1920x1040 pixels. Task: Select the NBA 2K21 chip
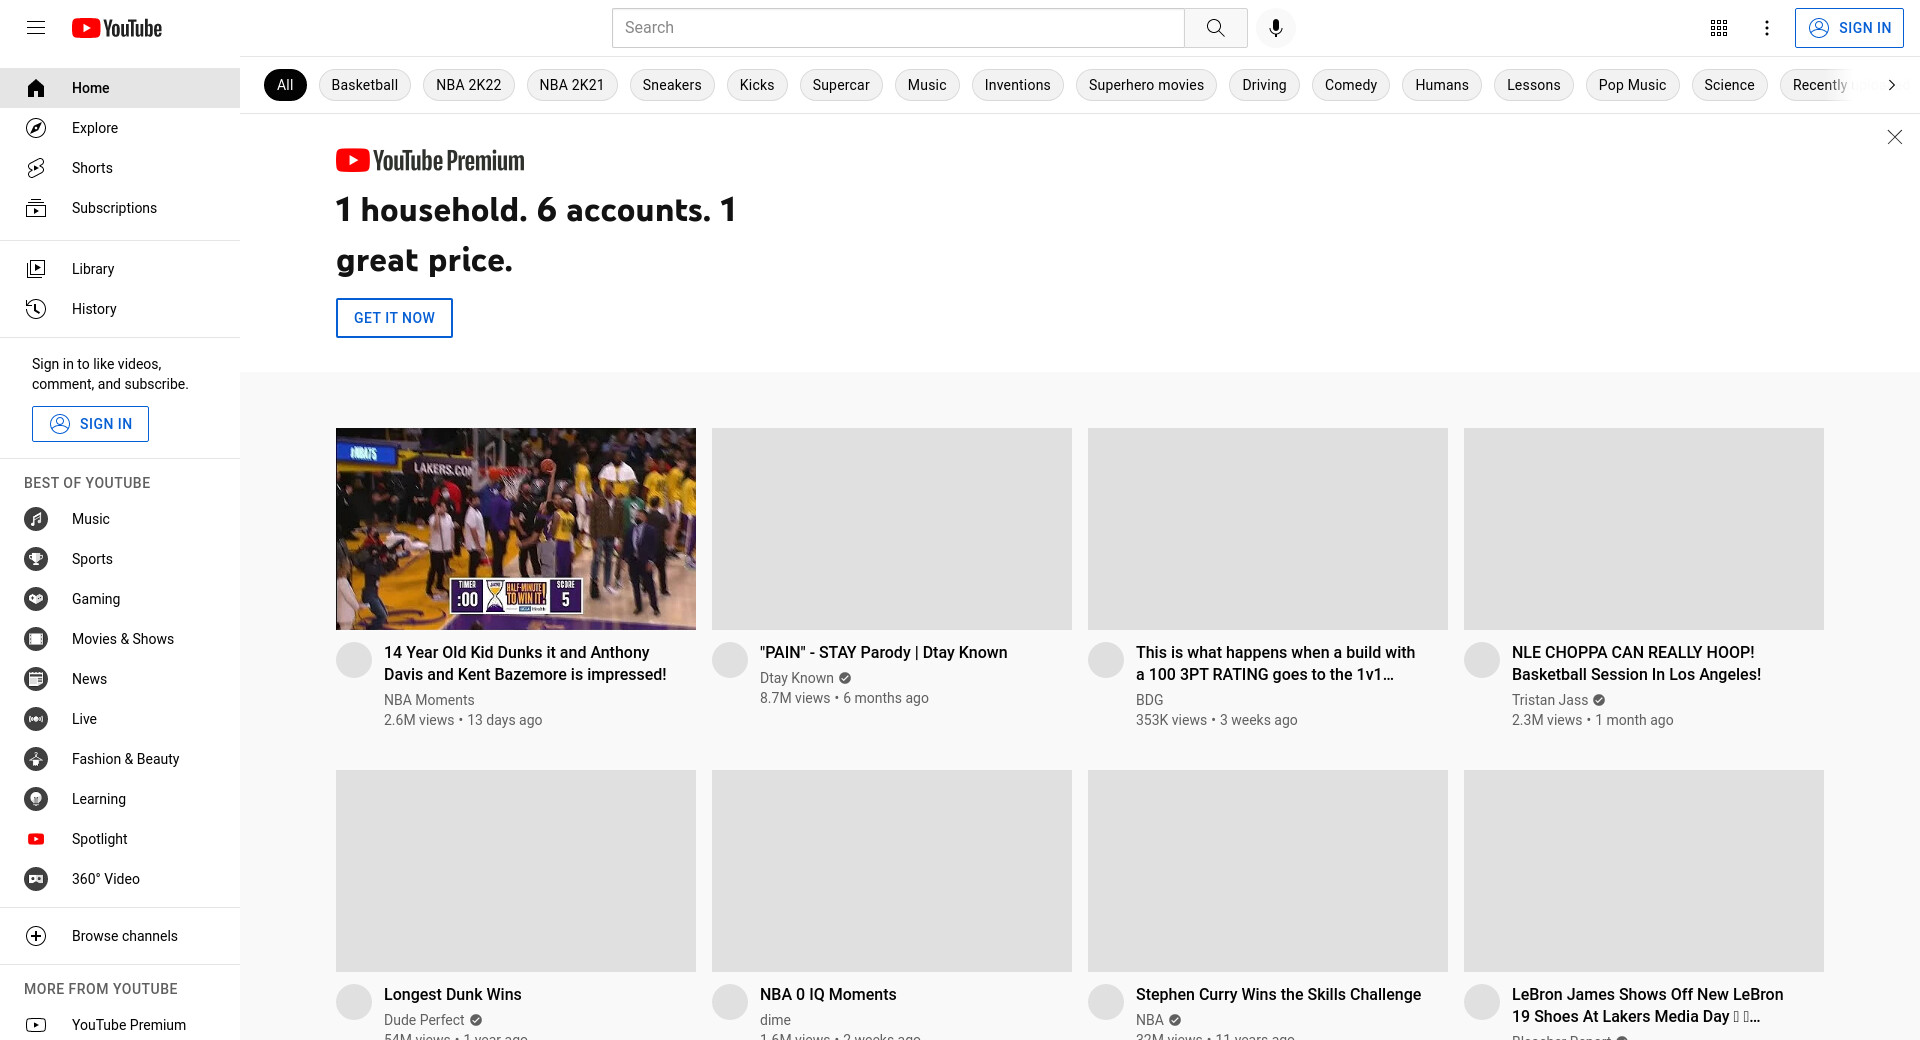click(572, 85)
